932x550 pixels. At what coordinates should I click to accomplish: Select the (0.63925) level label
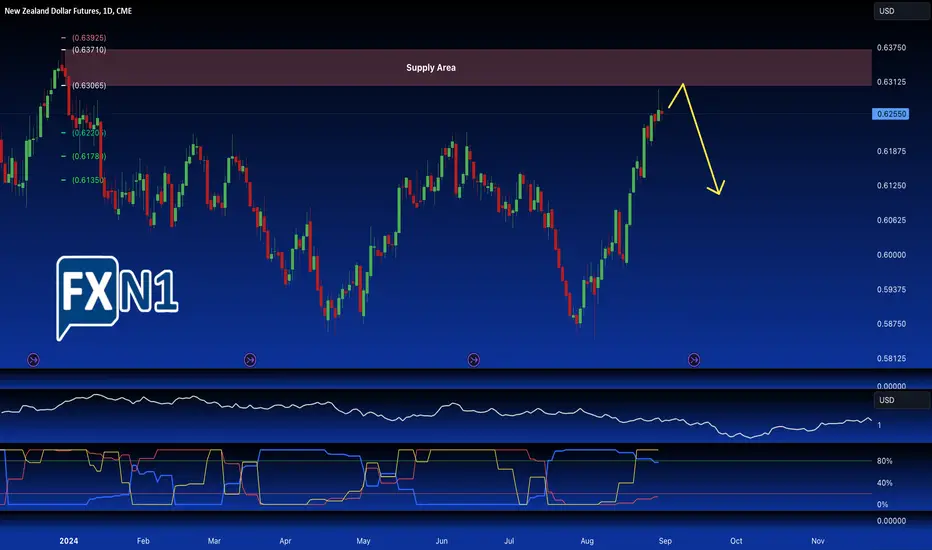pyautogui.click(x=89, y=38)
